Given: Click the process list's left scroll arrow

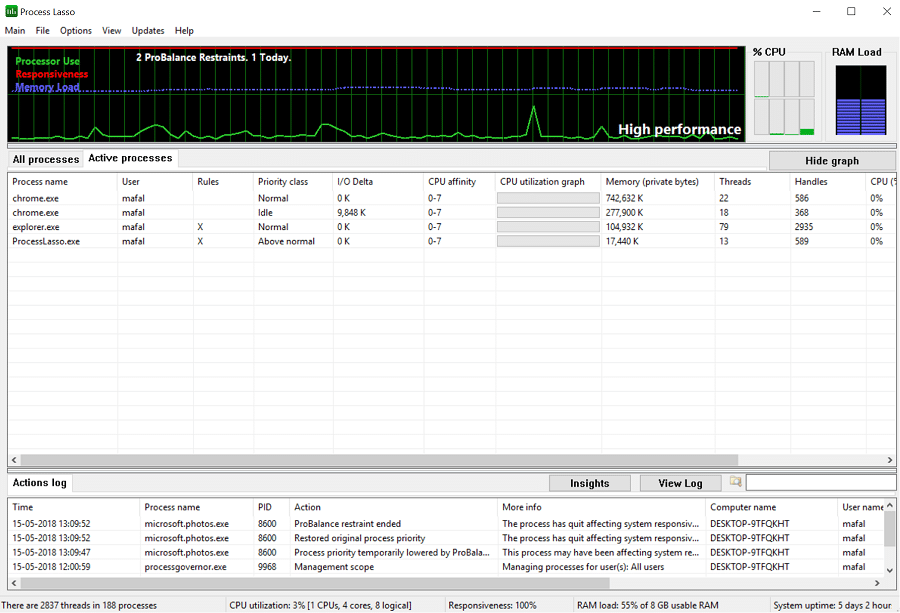Looking at the screenshot, I should click(14, 460).
